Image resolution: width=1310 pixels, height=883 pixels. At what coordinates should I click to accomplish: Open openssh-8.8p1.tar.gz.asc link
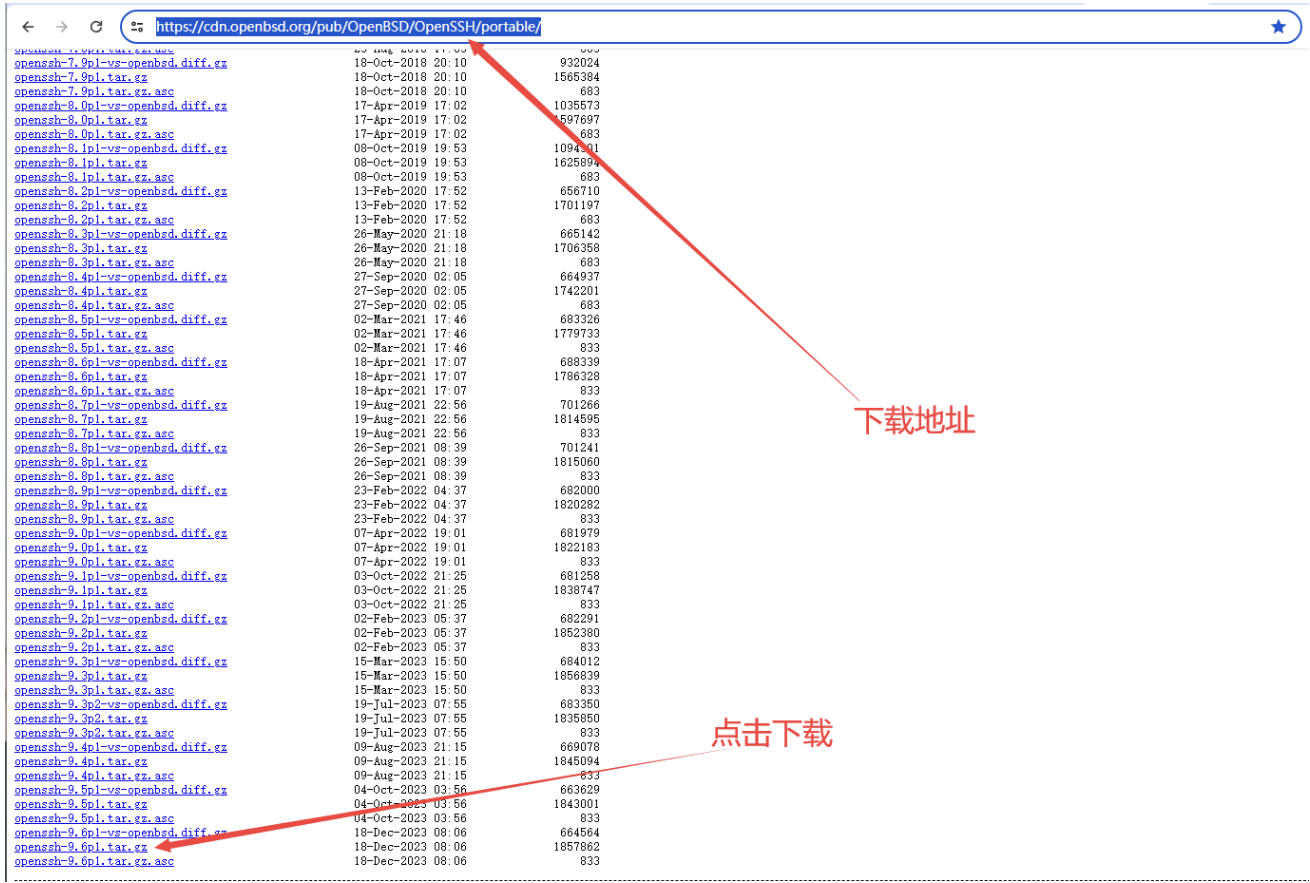pos(94,476)
